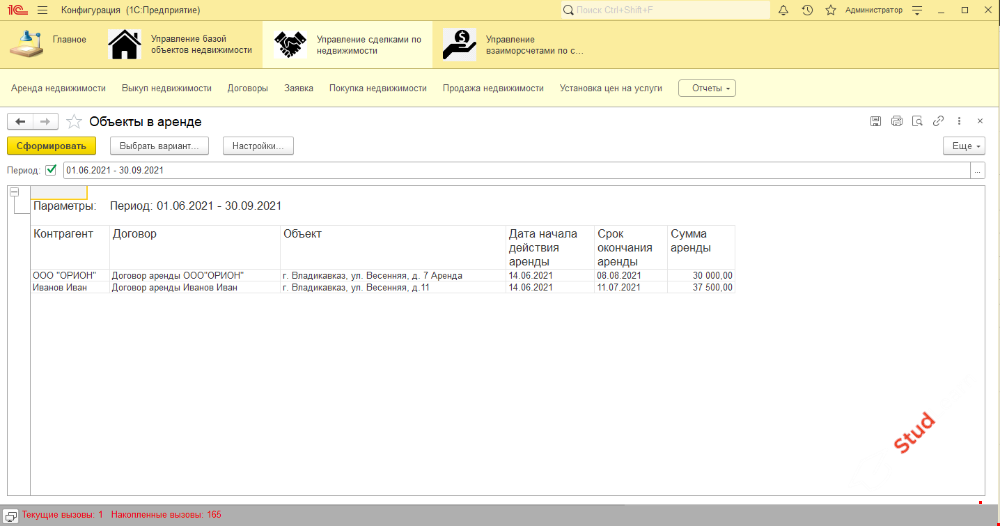
Task: Get a link to the report via chain icon
Action: coord(938,121)
